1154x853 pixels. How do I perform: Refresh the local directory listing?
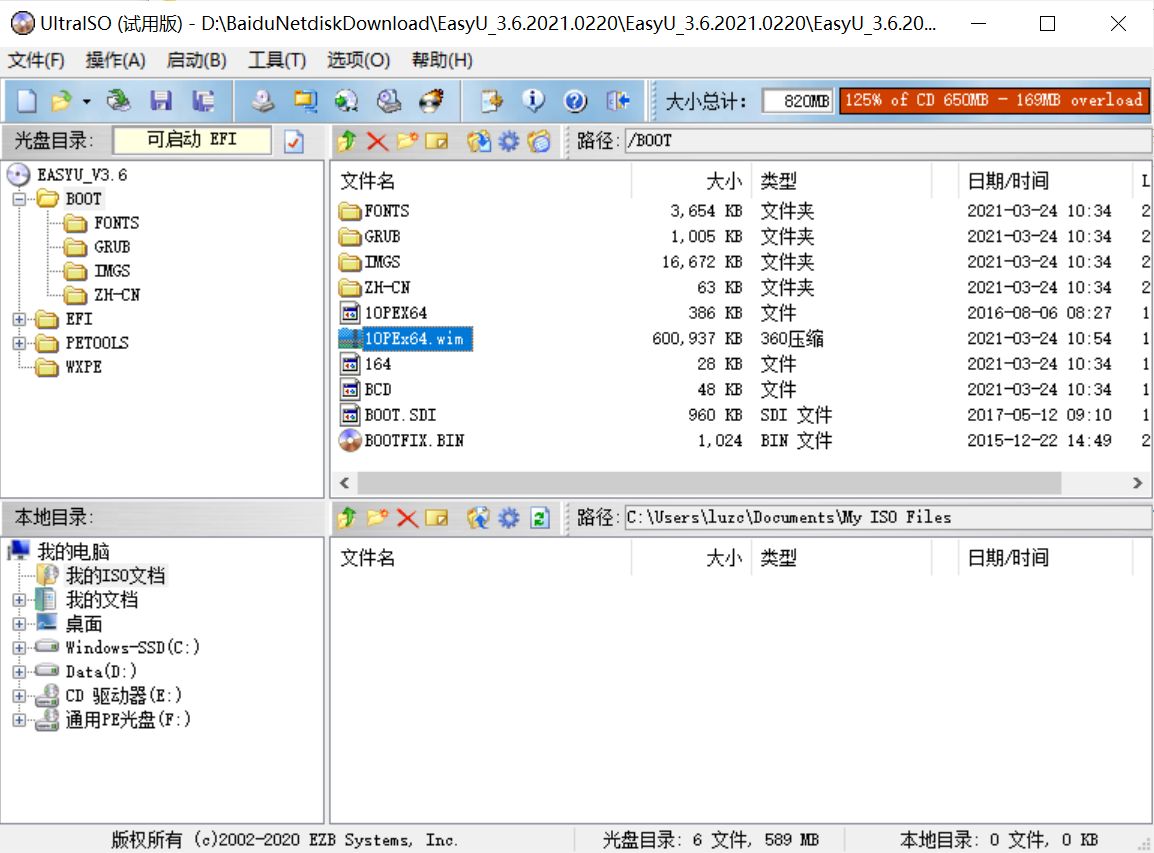click(538, 518)
